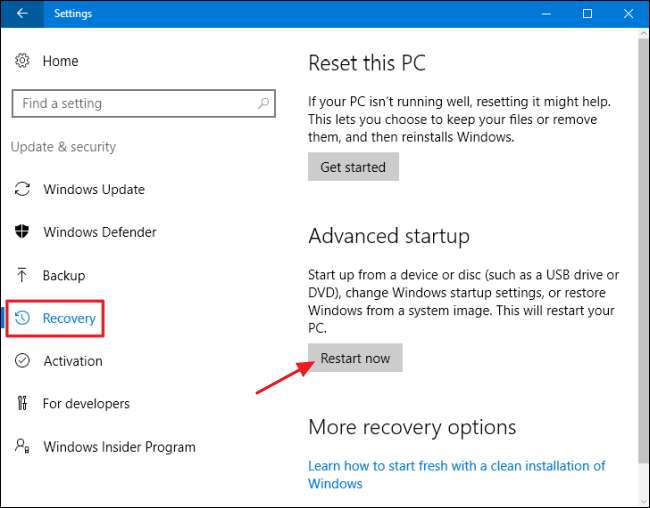This screenshot has height=508, width=650.
Task: Click the Windows Defender shield icon
Action: [x=22, y=231]
